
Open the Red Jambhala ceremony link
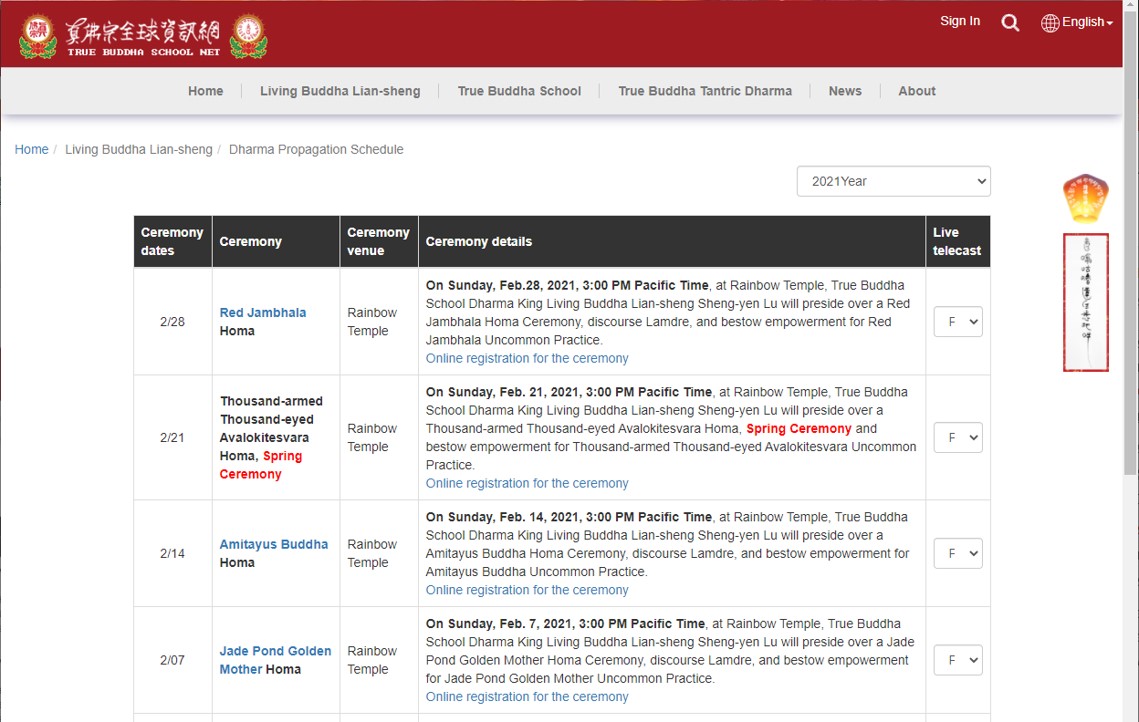(263, 313)
